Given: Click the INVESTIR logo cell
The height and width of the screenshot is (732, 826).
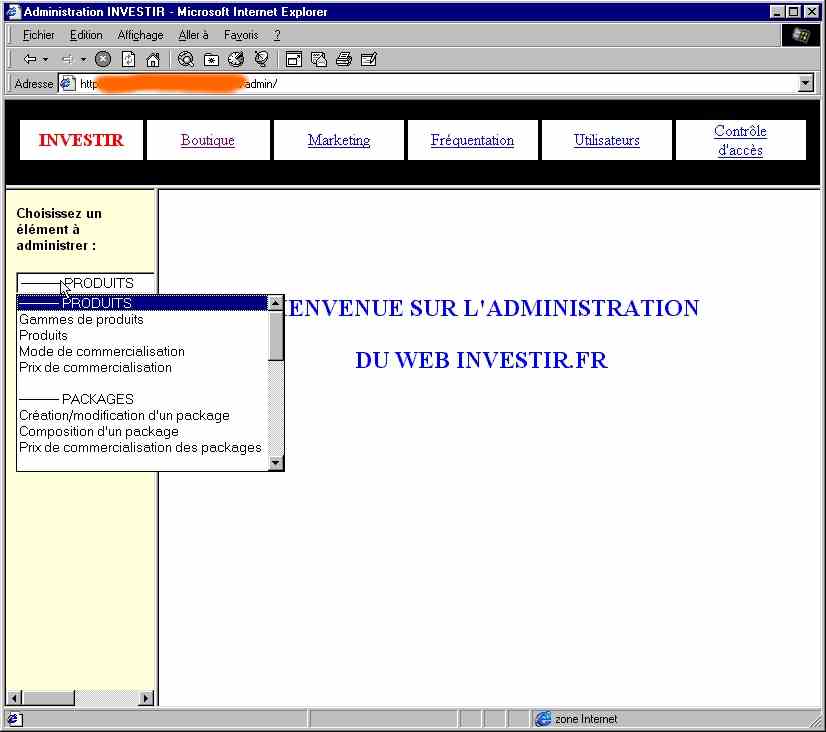Looking at the screenshot, I should coord(81,140).
